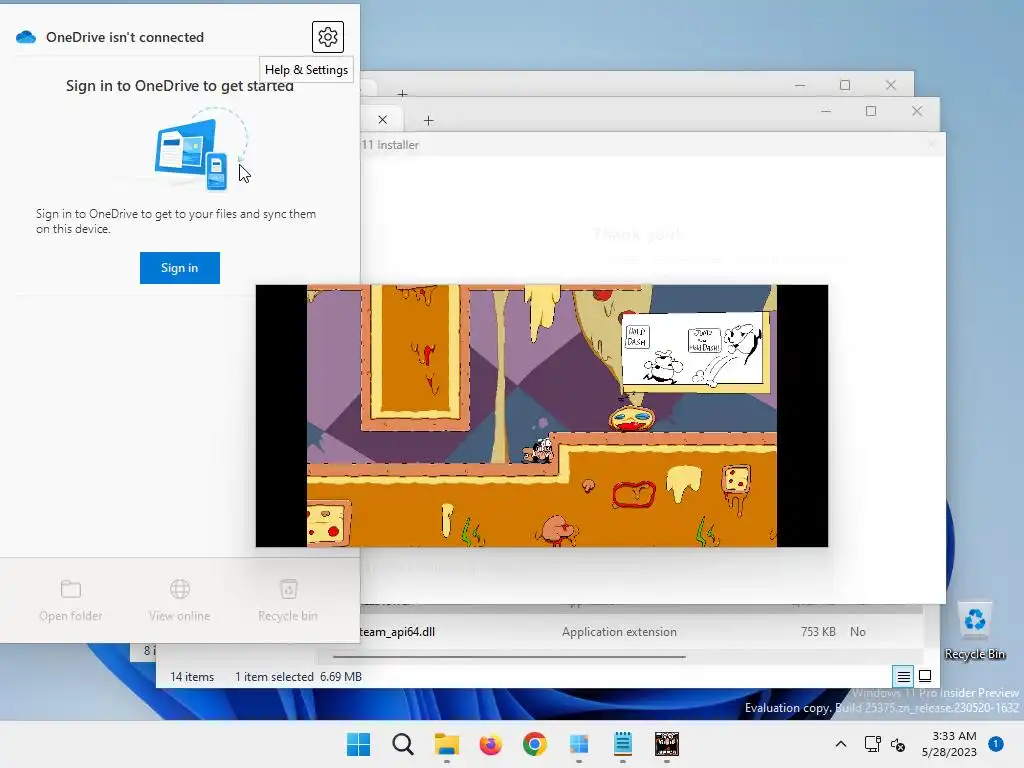Launch Google Chrome from the taskbar
Screen dimensions: 1024x768
click(535, 744)
